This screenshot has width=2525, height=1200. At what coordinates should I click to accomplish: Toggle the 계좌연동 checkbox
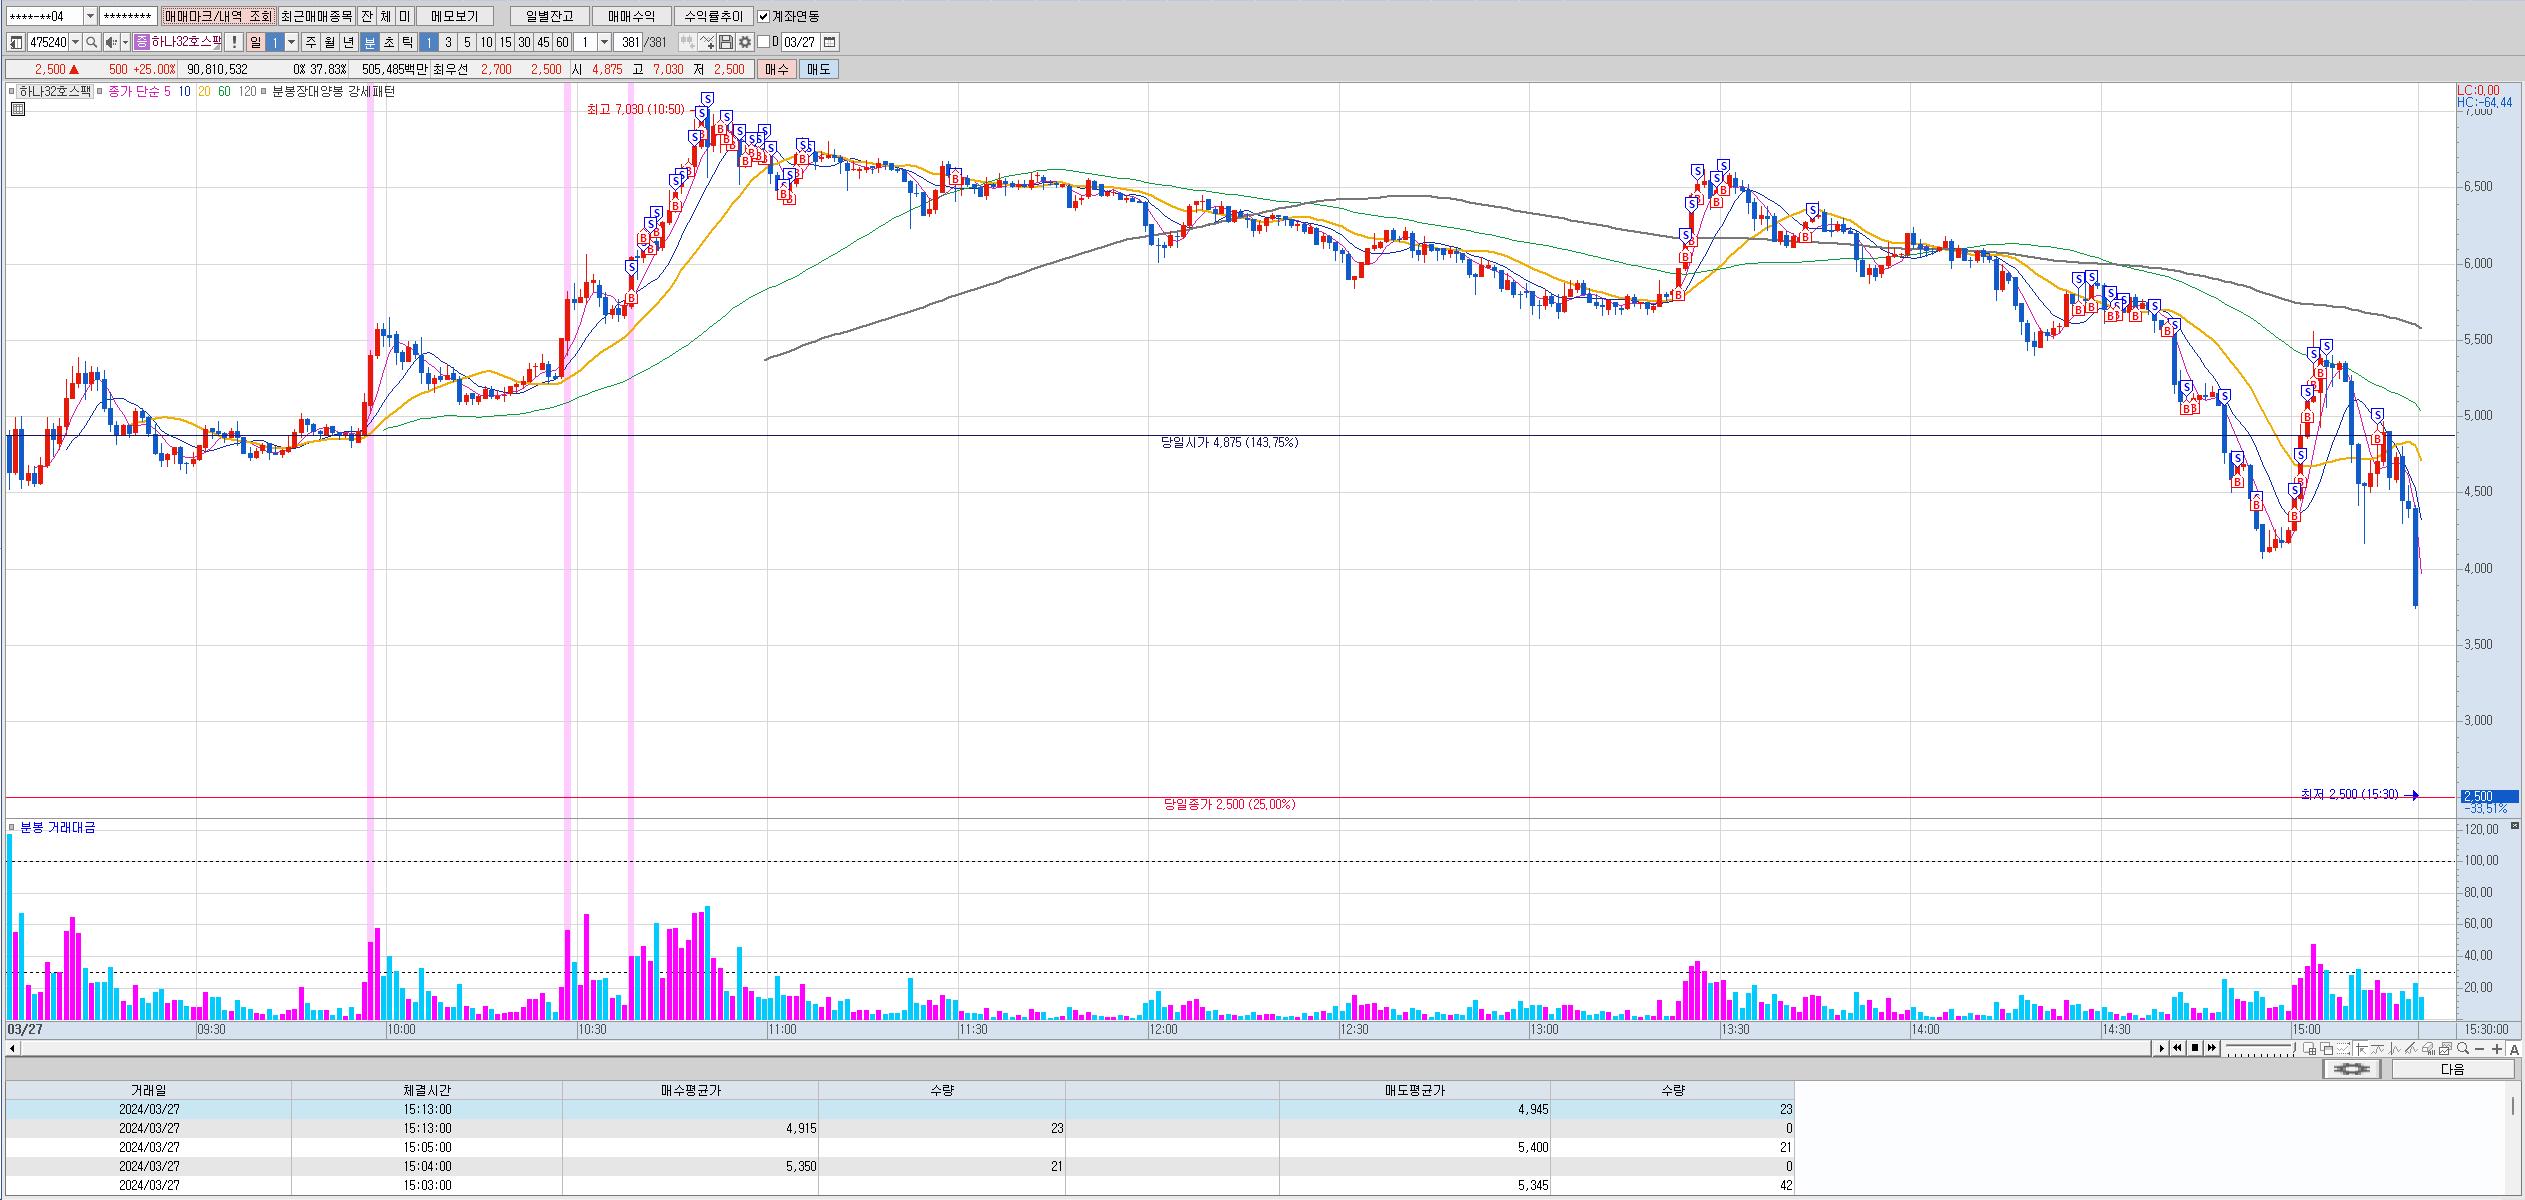pos(764,17)
